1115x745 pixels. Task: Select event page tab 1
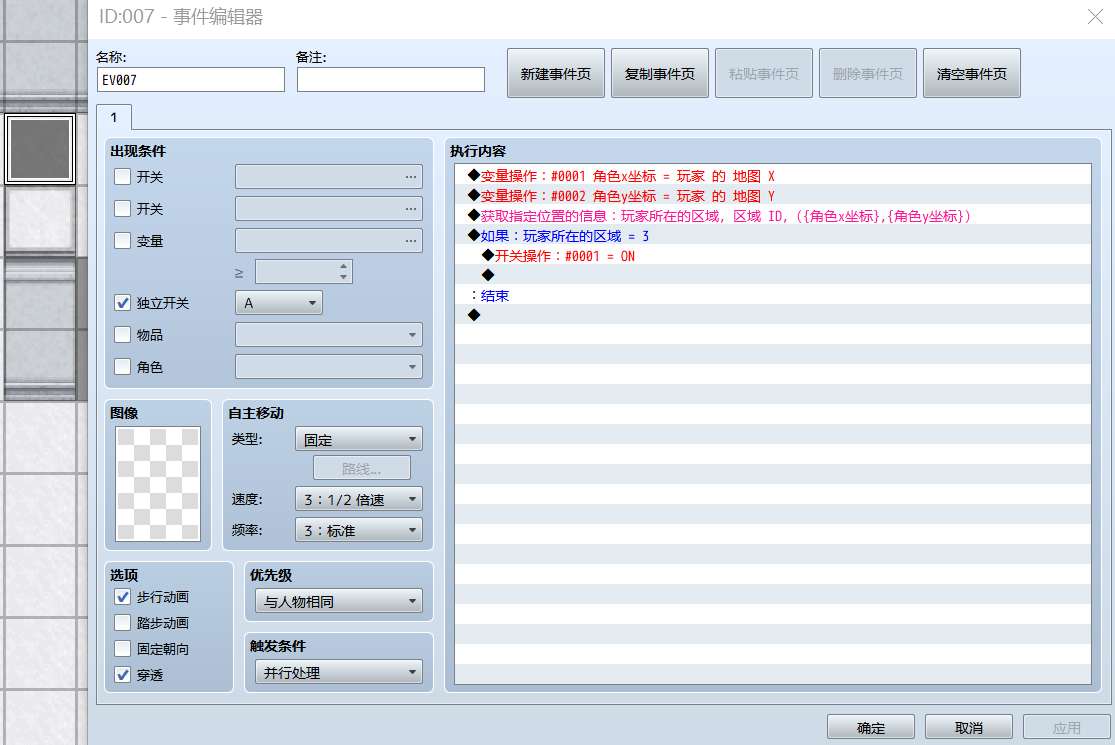114,117
